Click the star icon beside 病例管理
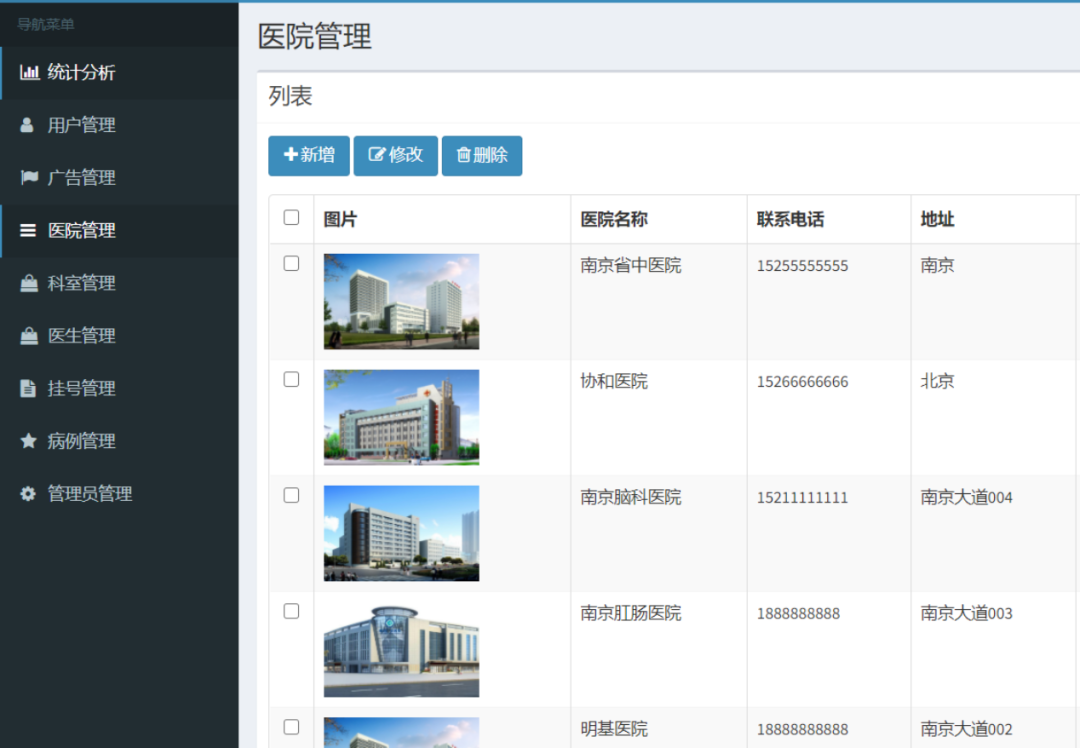This screenshot has width=1080, height=748. pyautogui.click(x=28, y=441)
